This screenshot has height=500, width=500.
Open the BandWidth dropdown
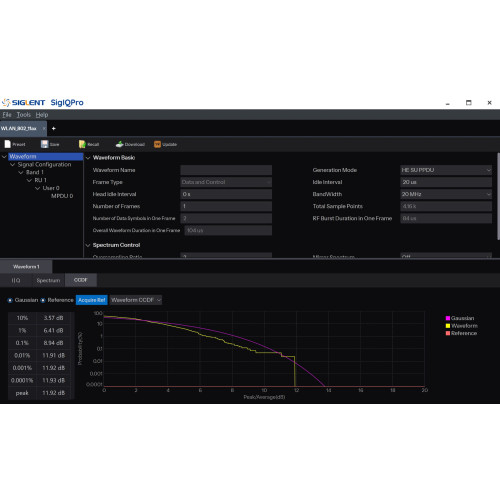coord(446,194)
